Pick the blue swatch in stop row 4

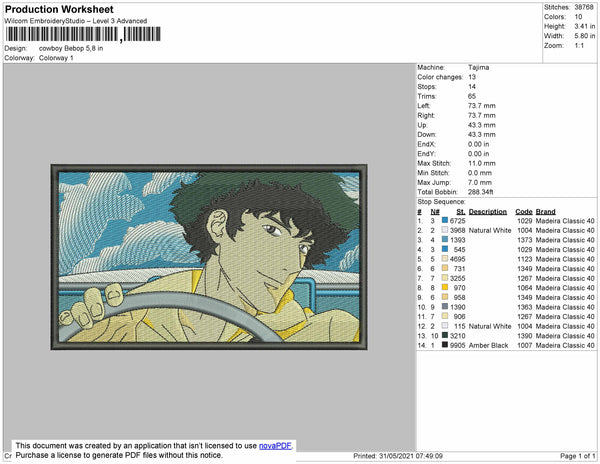445,249
